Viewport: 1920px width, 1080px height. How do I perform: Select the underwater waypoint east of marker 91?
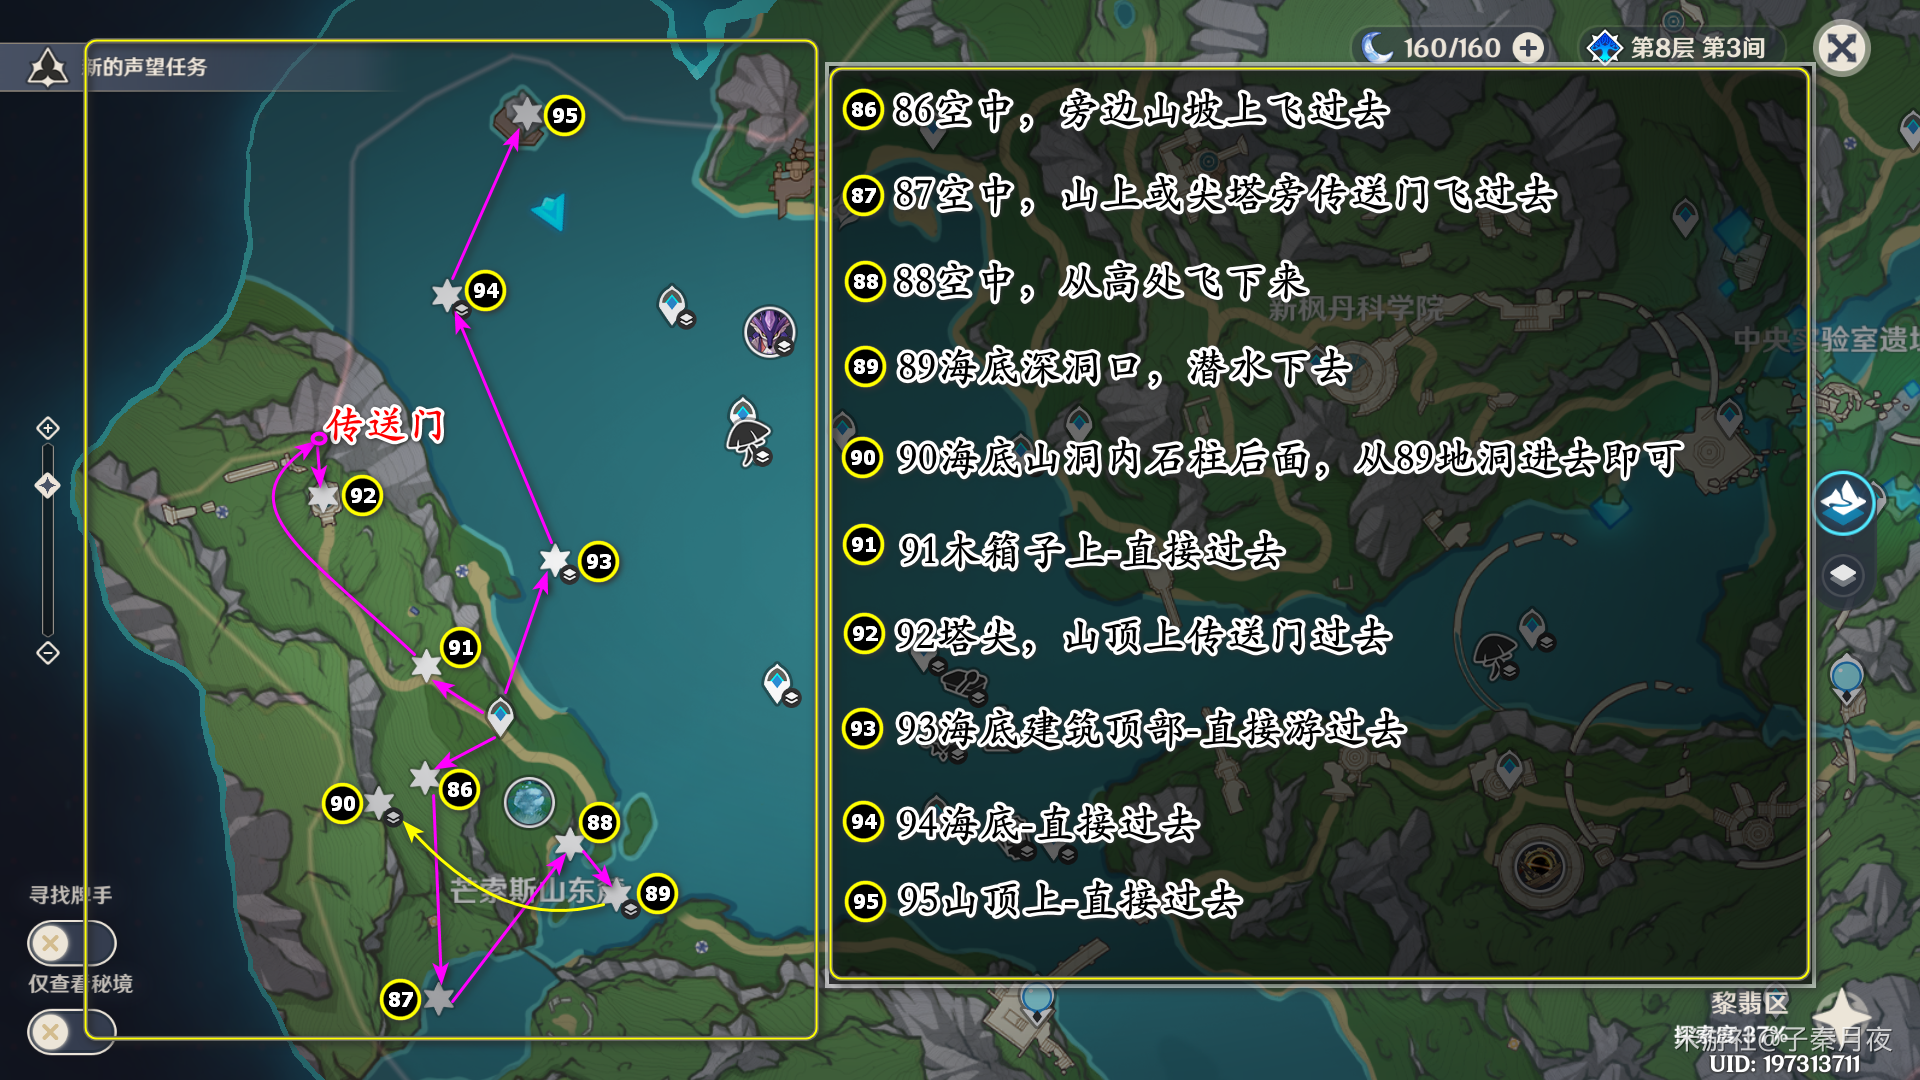(779, 684)
